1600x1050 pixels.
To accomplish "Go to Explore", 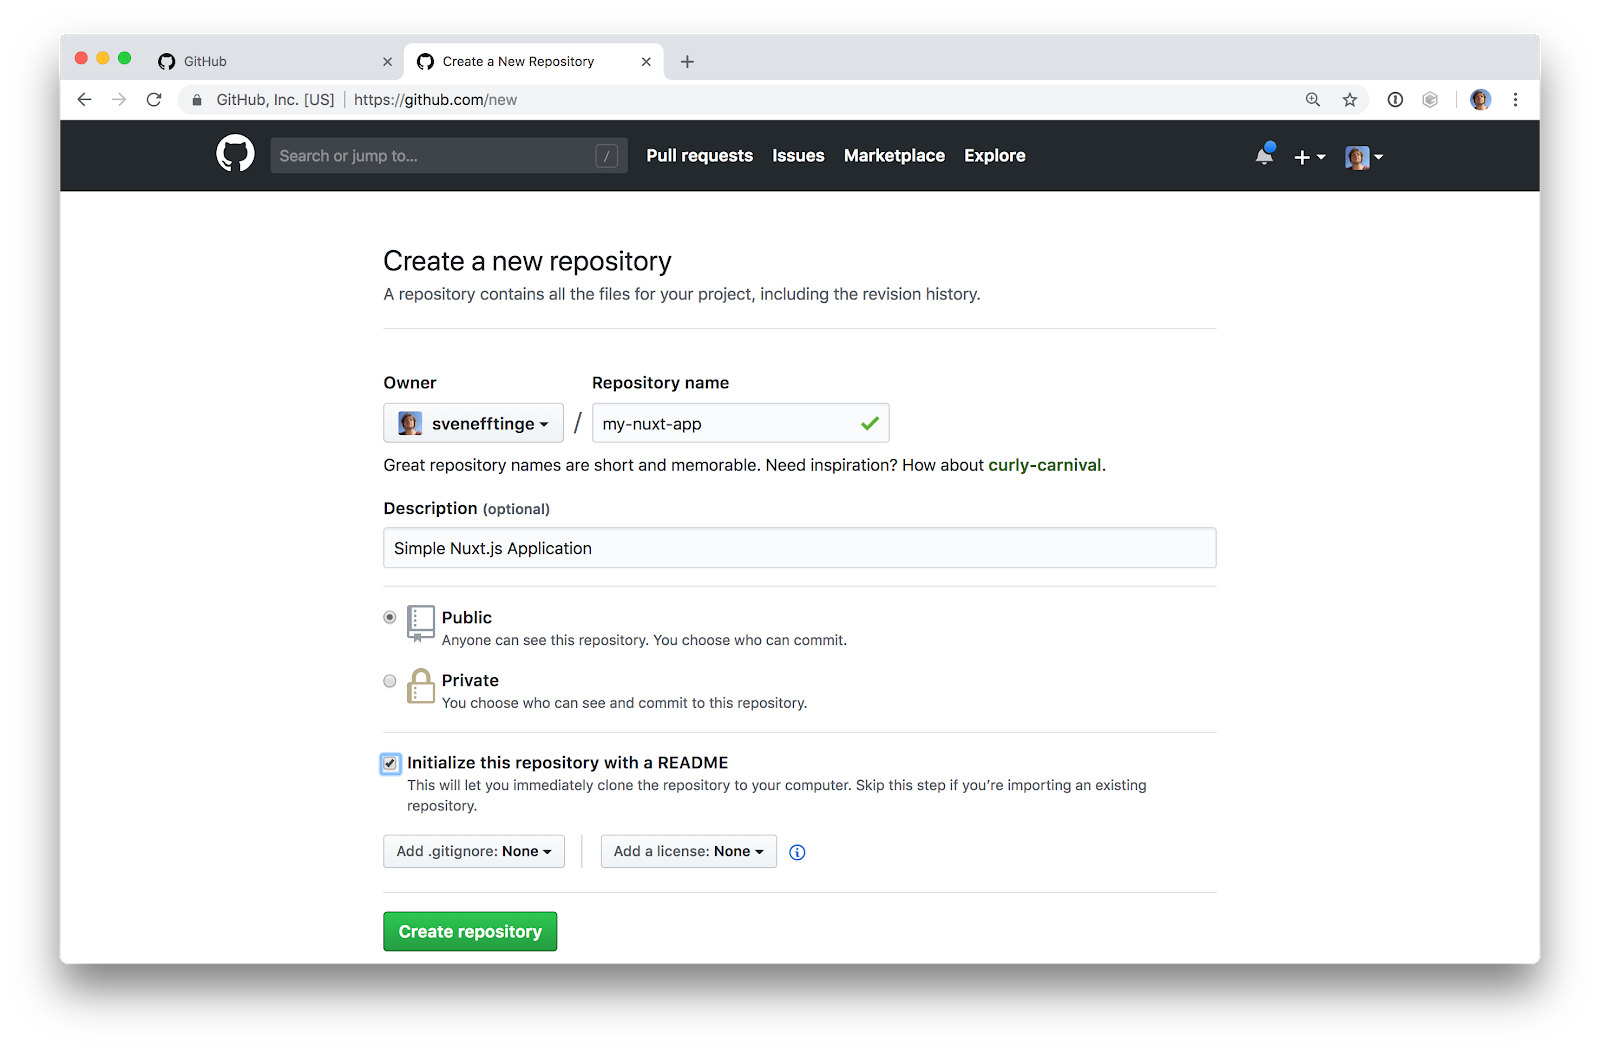I will coord(995,156).
